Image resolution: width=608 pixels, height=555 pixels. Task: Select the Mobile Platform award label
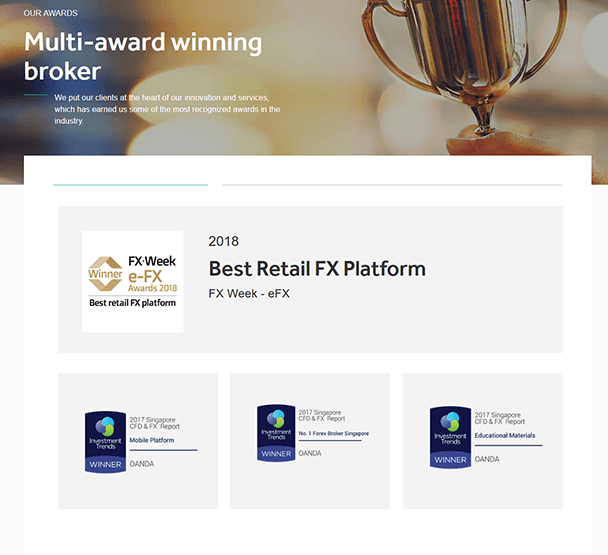(150, 440)
